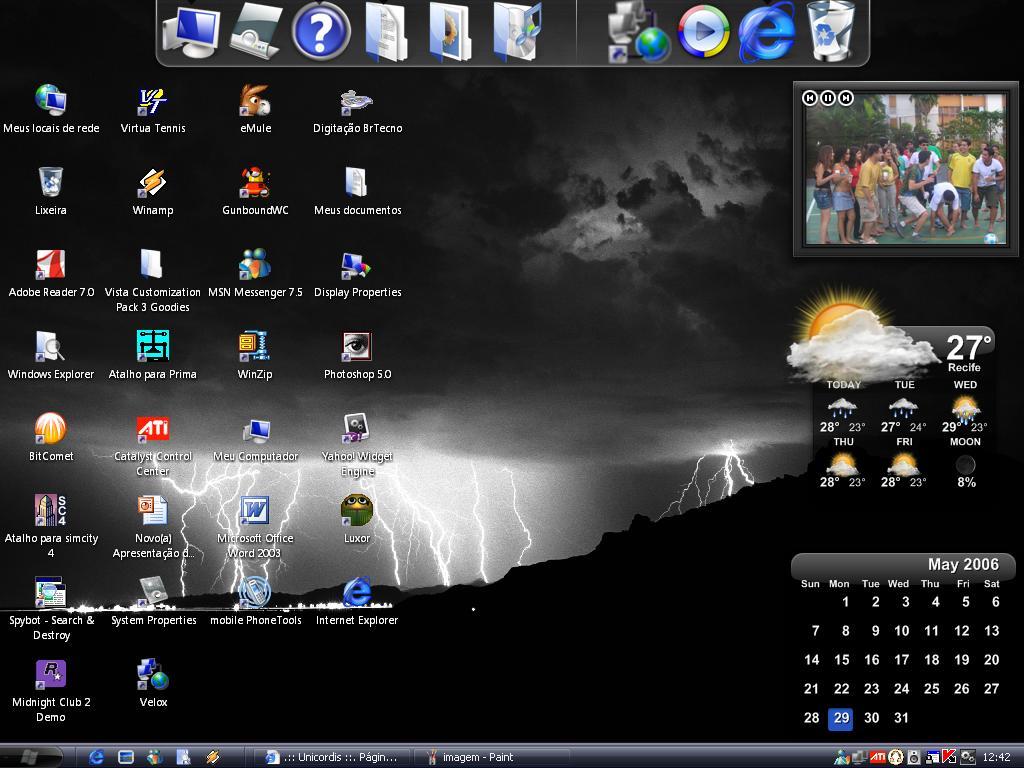
Task: Open the Start button on taskbar
Action: pyautogui.click(x=31, y=757)
